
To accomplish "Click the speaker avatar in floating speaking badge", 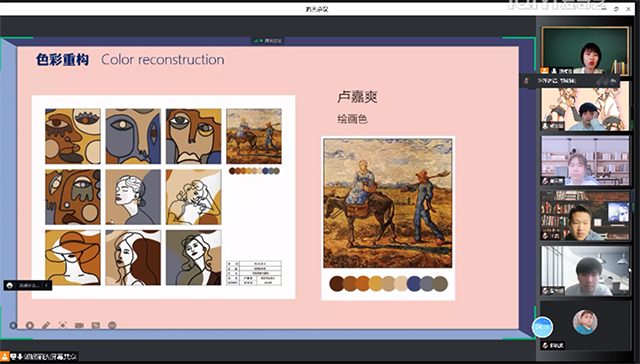I will [10, 286].
